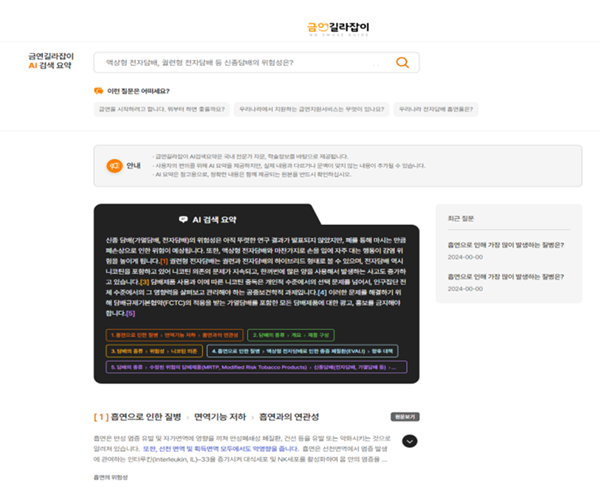
Task: Select suggestion '금연을 시작하려고 합니다'
Action: point(159,109)
